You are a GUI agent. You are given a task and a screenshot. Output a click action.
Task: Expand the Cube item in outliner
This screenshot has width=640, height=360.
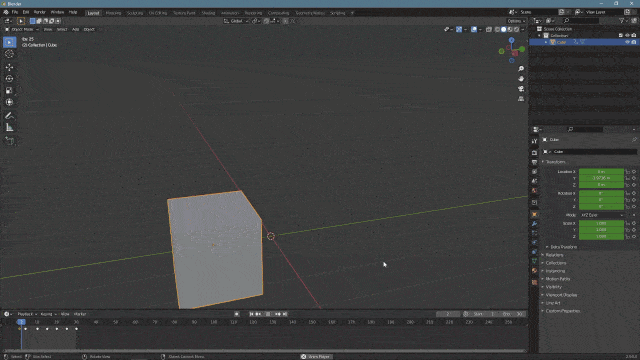[x=546, y=42]
